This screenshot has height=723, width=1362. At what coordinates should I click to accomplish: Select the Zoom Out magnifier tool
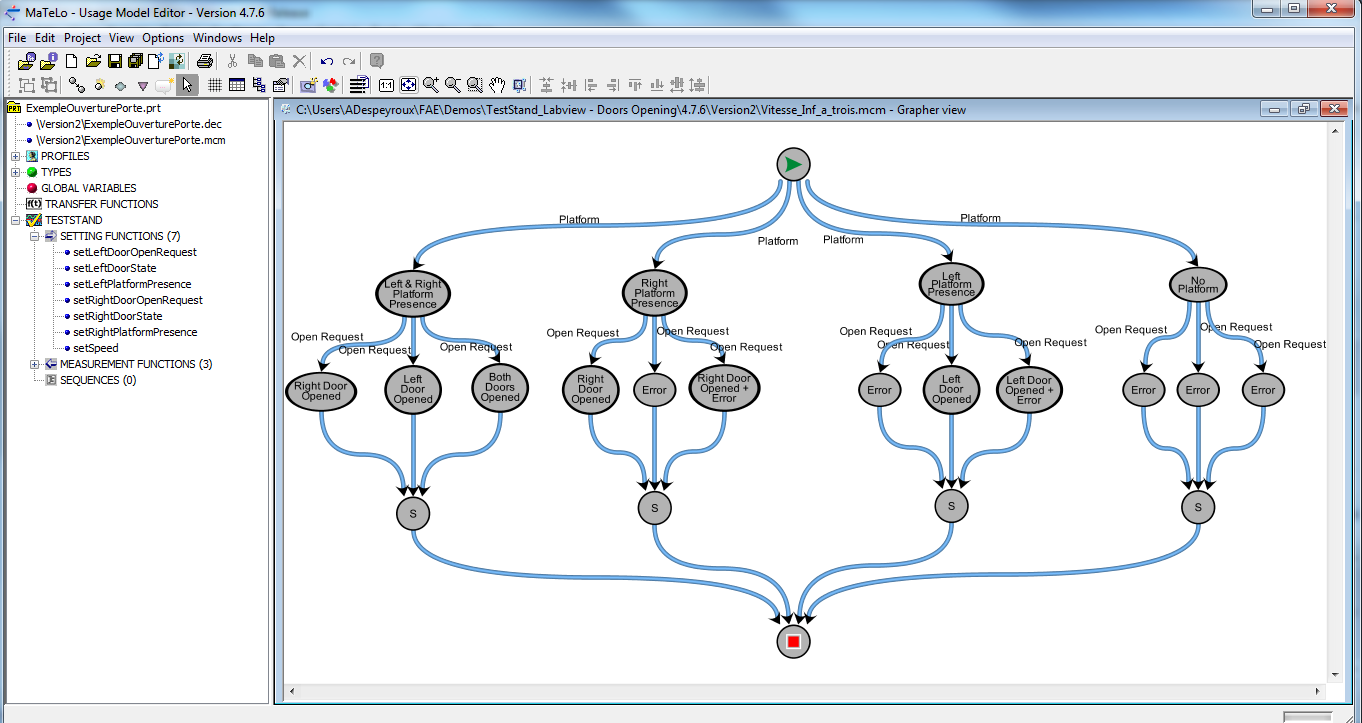click(x=453, y=85)
